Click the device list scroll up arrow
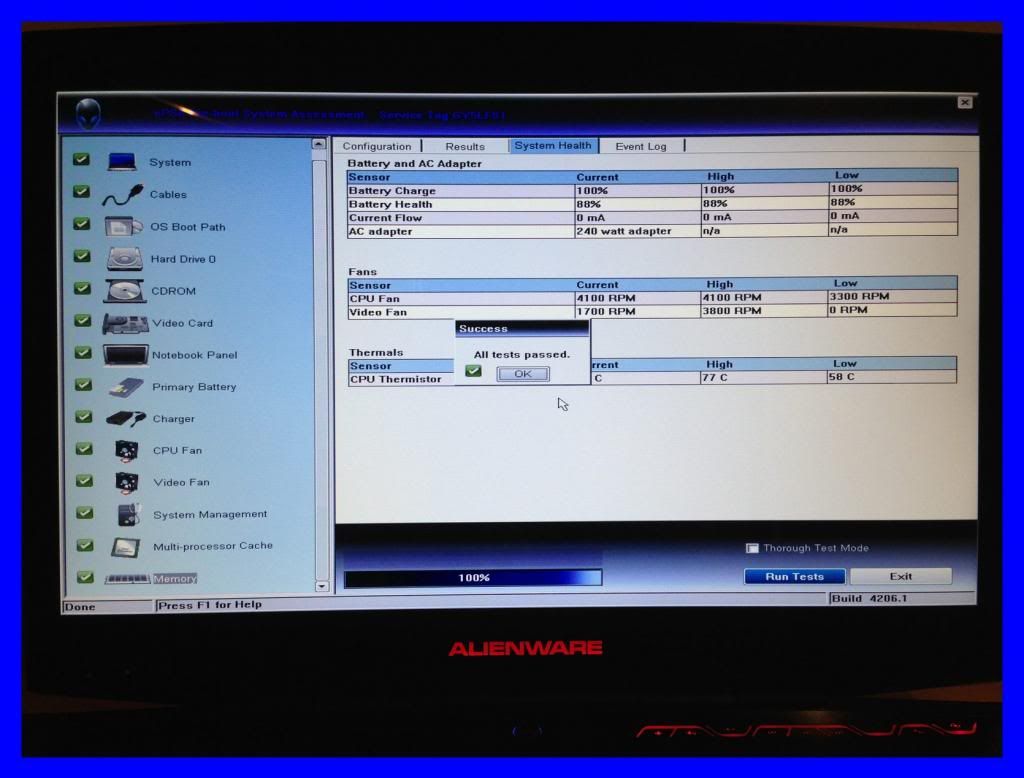 pos(319,144)
